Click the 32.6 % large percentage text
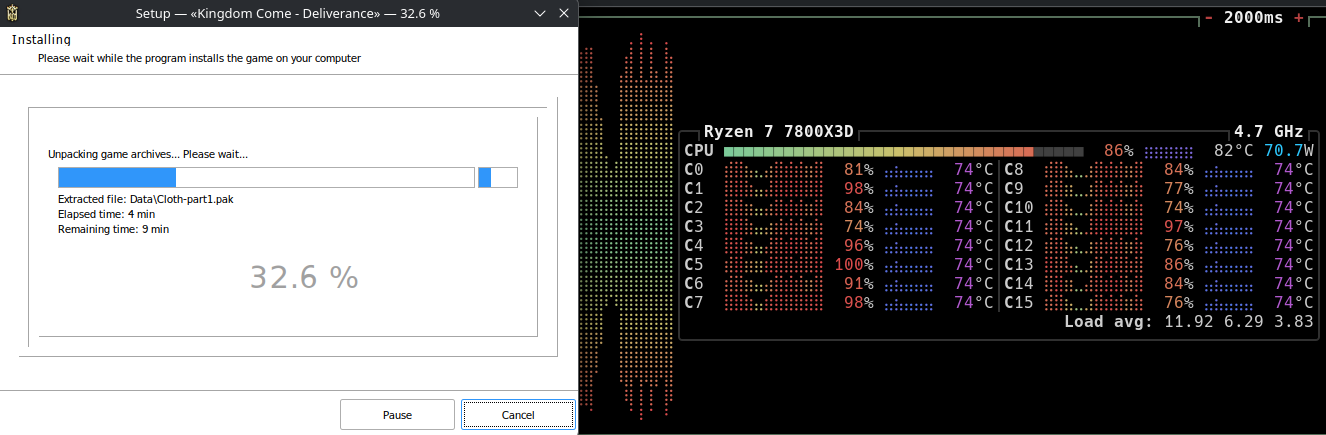The height and width of the screenshot is (435, 1326). pos(304,277)
